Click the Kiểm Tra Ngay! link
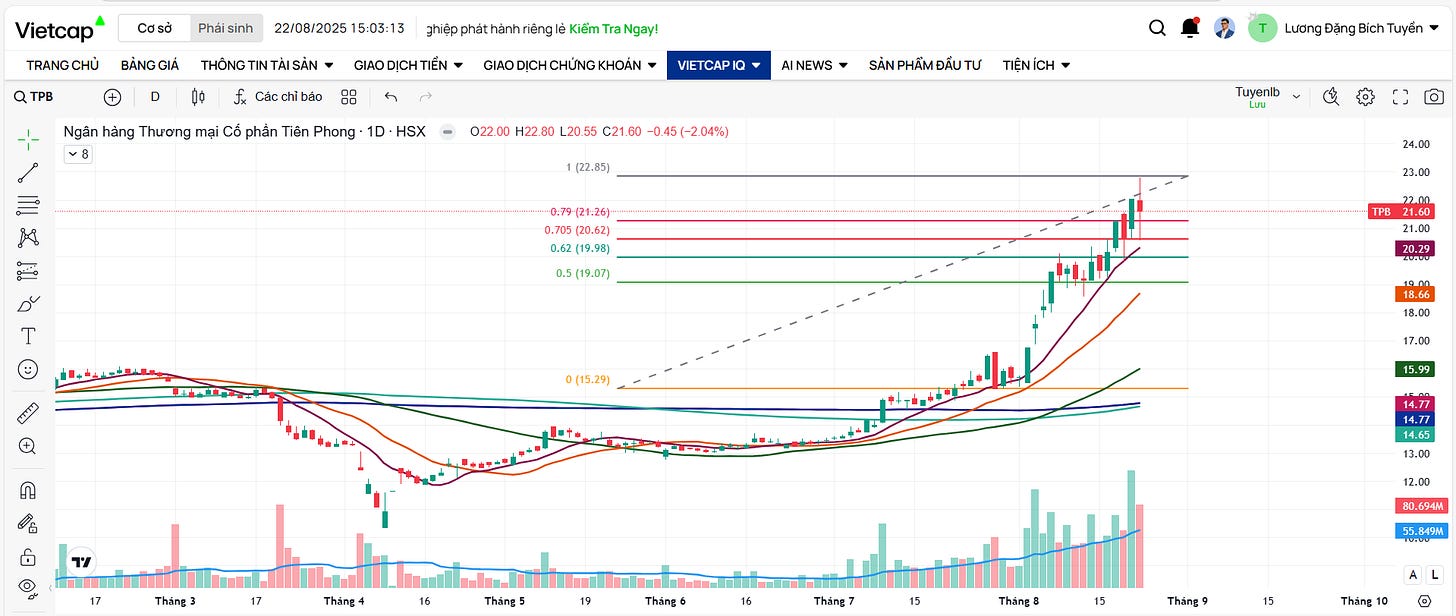The width and height of the screenshot is (1456, 616). tap(614, 29)
